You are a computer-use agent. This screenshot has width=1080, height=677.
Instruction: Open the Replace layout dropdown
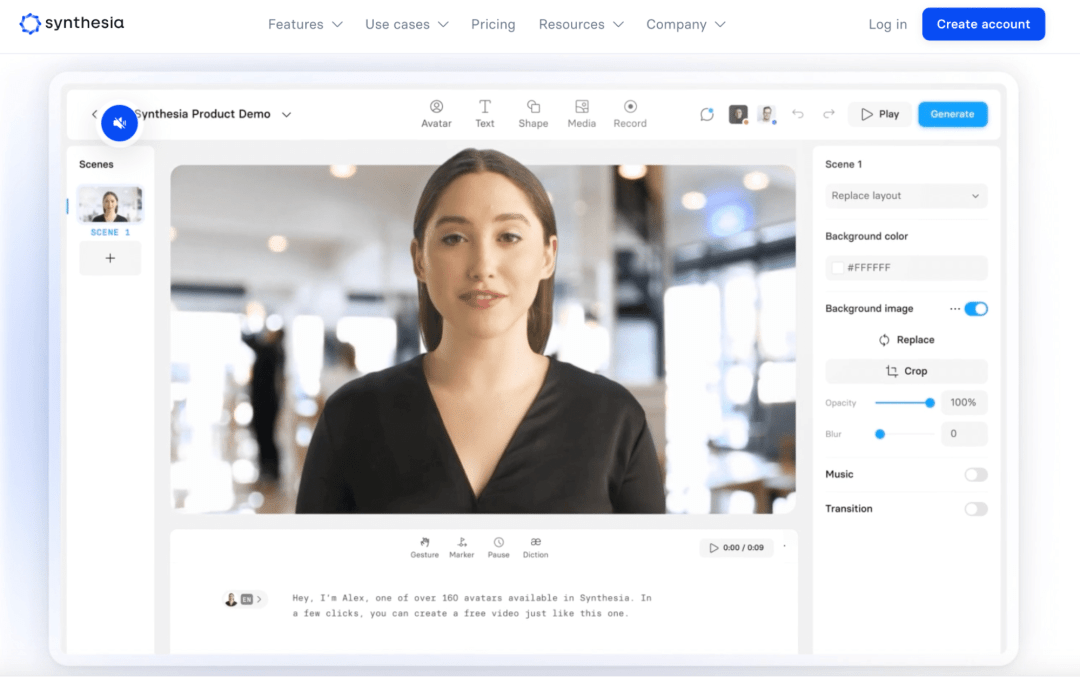[x=906, y=196]
